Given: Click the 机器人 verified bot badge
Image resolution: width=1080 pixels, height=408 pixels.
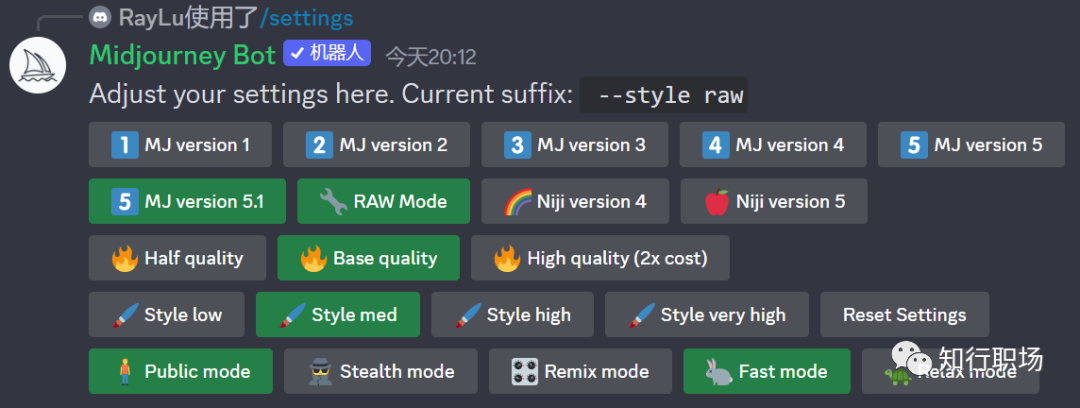Looking at the screenshot, I should pos(327,53).
